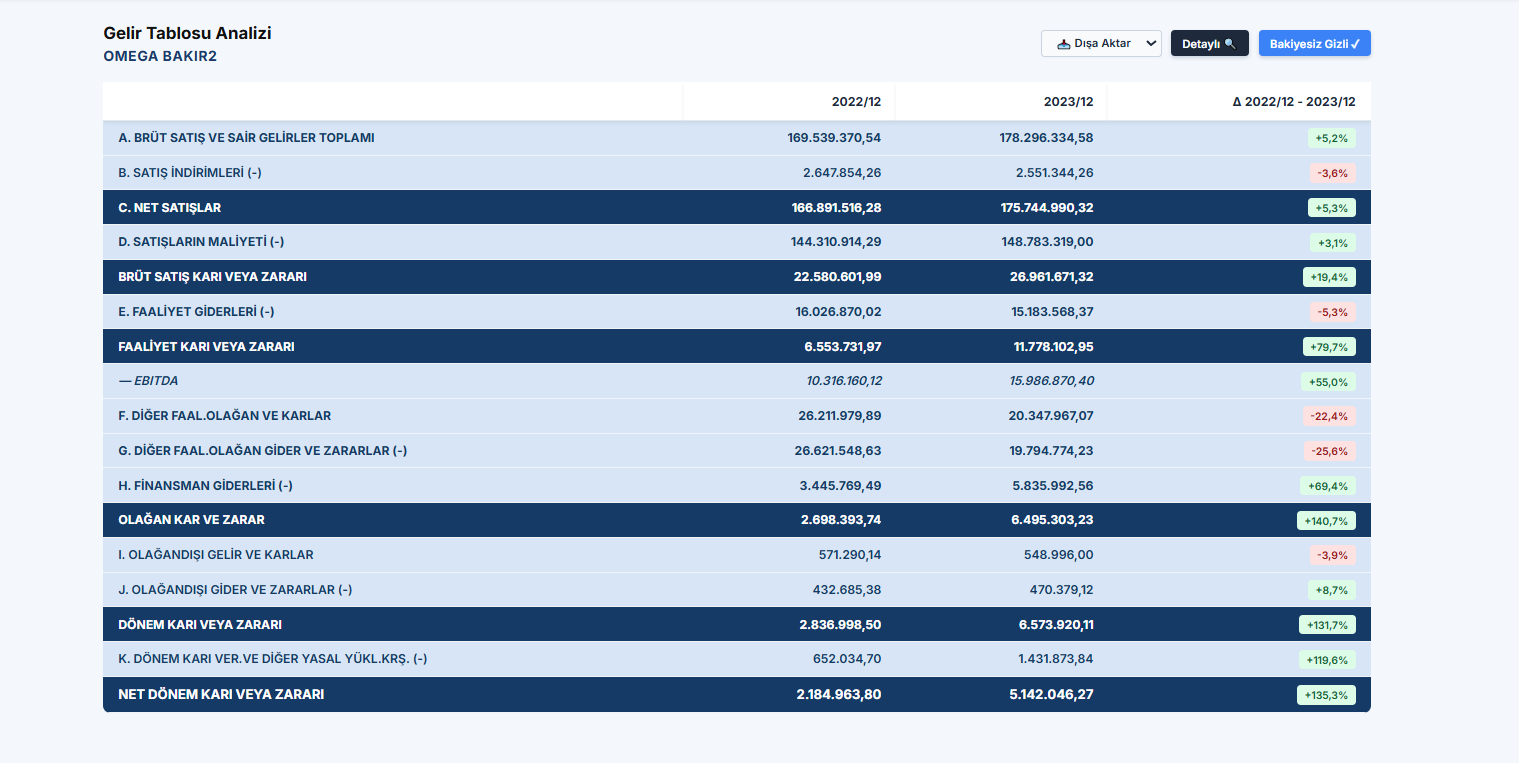Click the 15.986.870,40 EBITDA value
Screen dimensions: 1519x763
pos(1052,381)
